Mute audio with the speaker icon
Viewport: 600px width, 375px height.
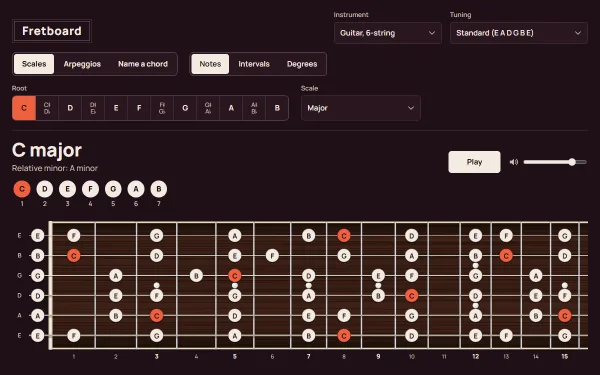click(x=514, y=162)
